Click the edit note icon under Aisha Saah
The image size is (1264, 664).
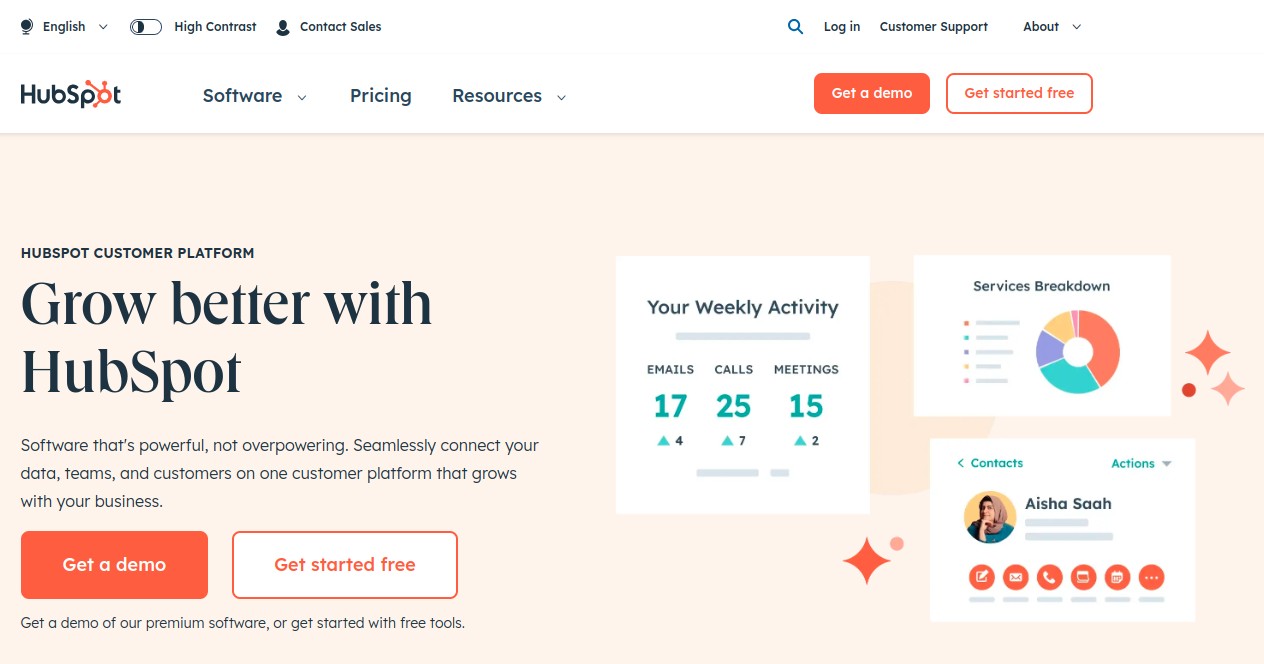(x=982, y=577)
